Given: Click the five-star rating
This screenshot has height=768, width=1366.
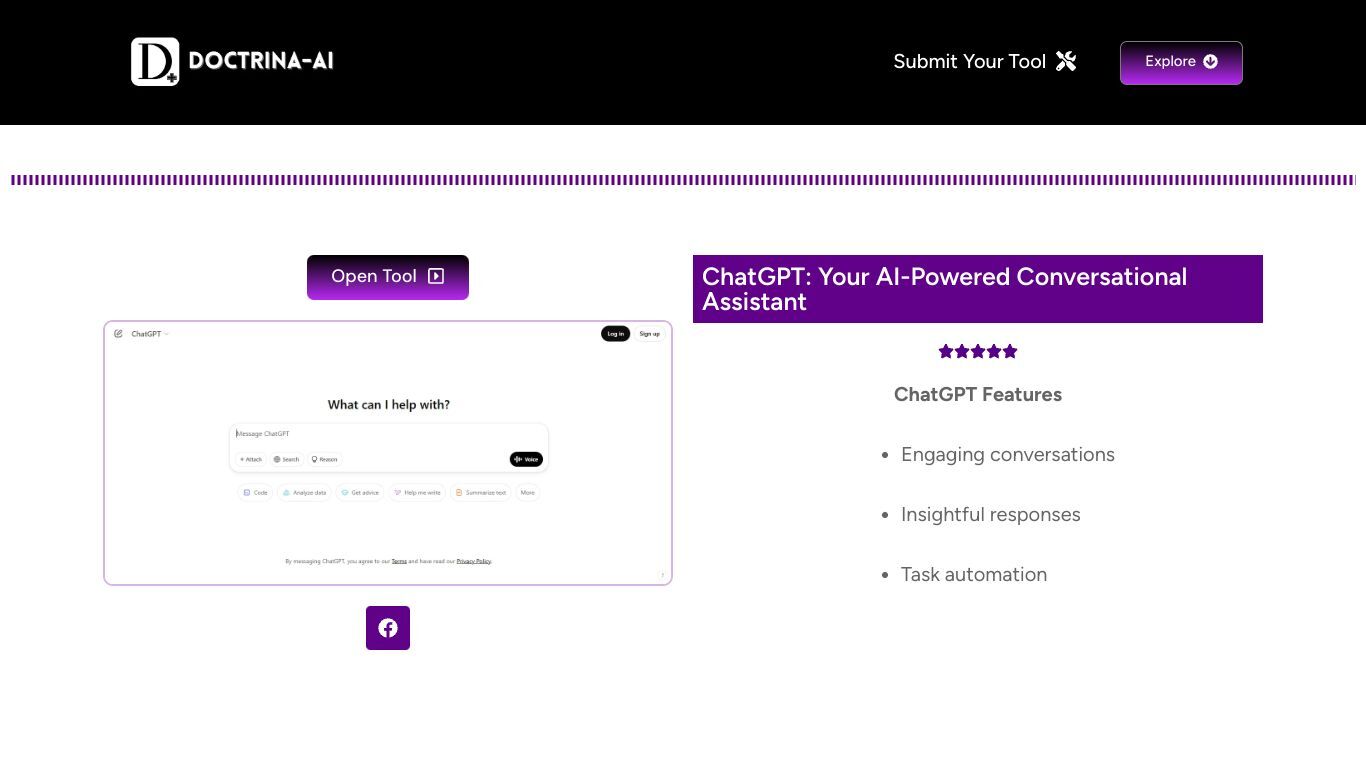Looking at the screenshot, I should click(978, 351).
